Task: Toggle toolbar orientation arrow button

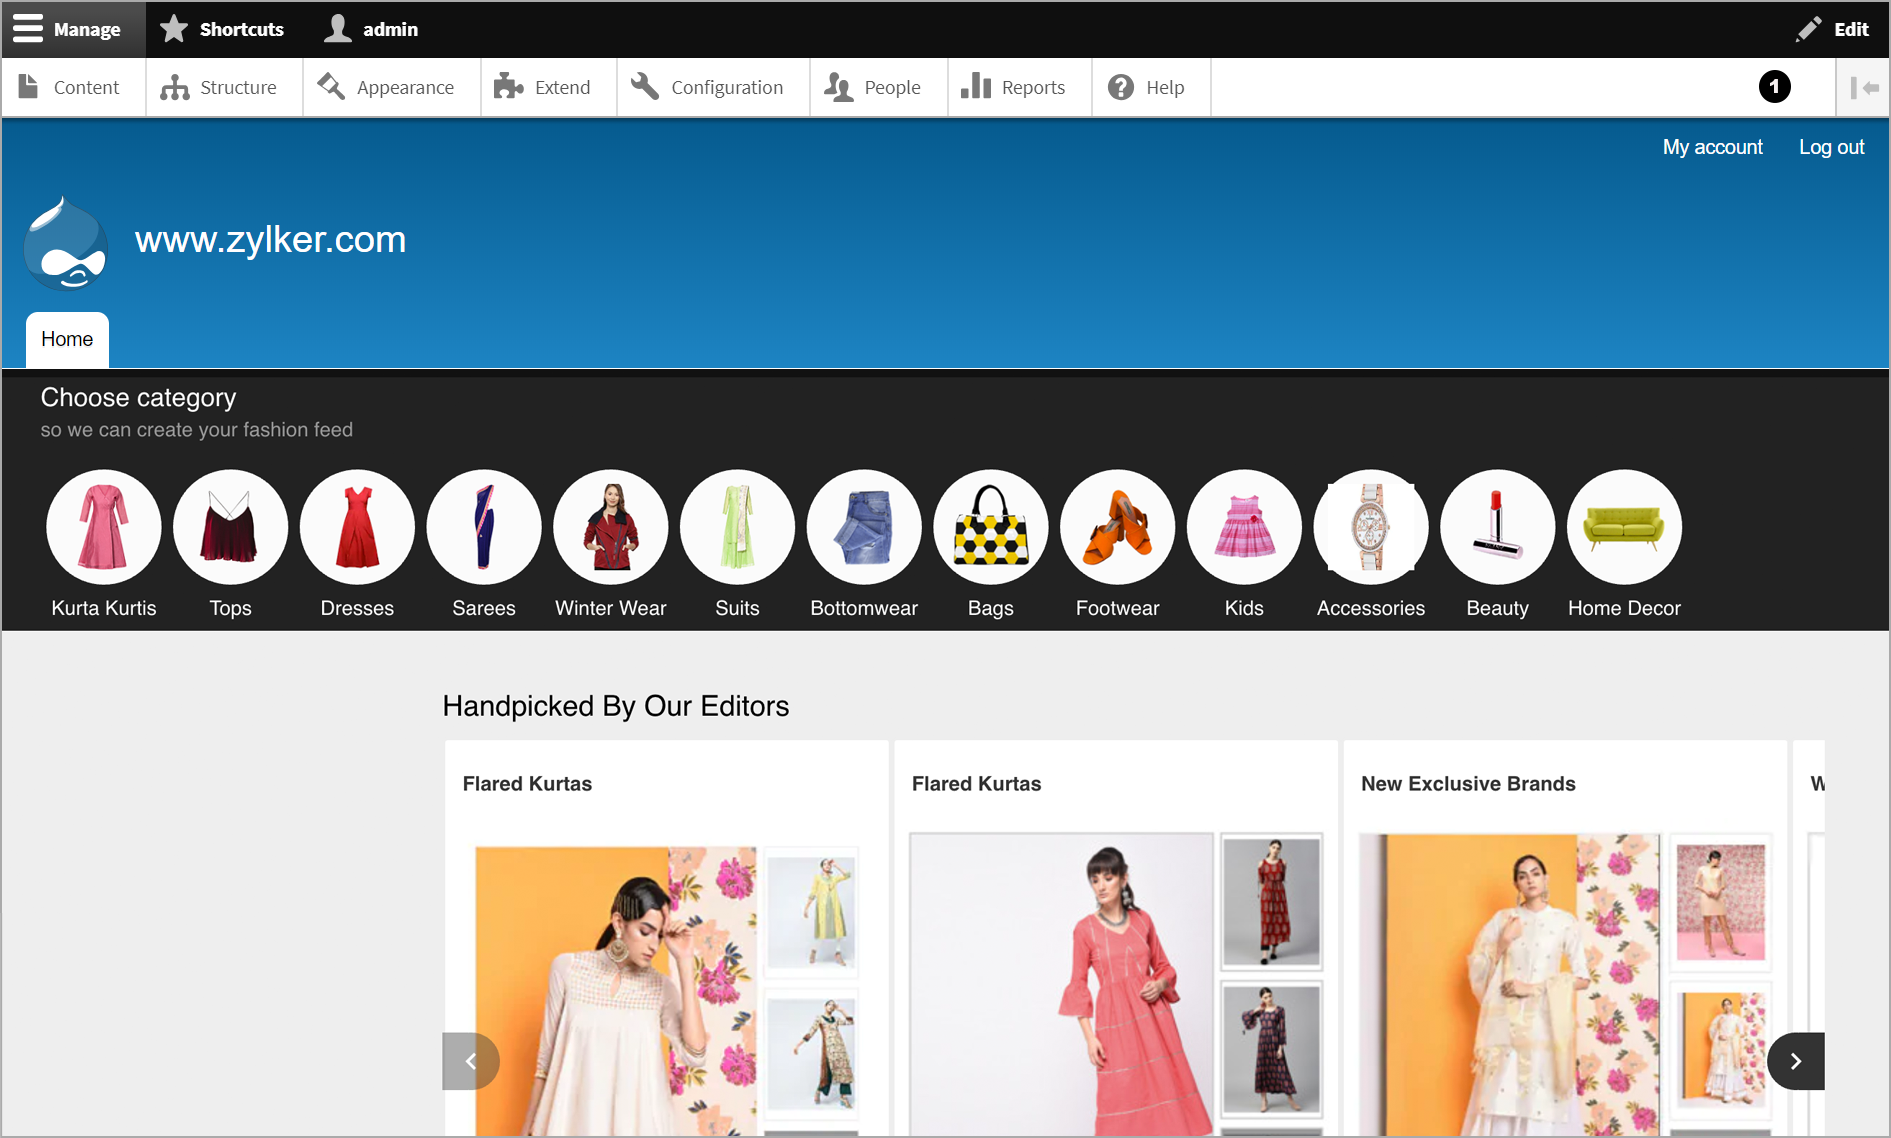Action: point(1863,88)
